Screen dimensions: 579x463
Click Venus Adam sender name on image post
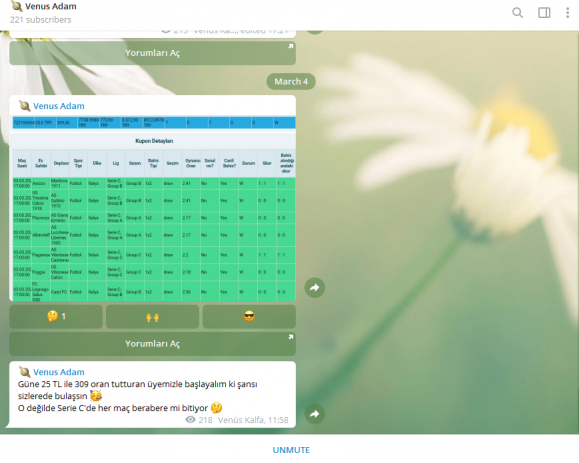59,106
